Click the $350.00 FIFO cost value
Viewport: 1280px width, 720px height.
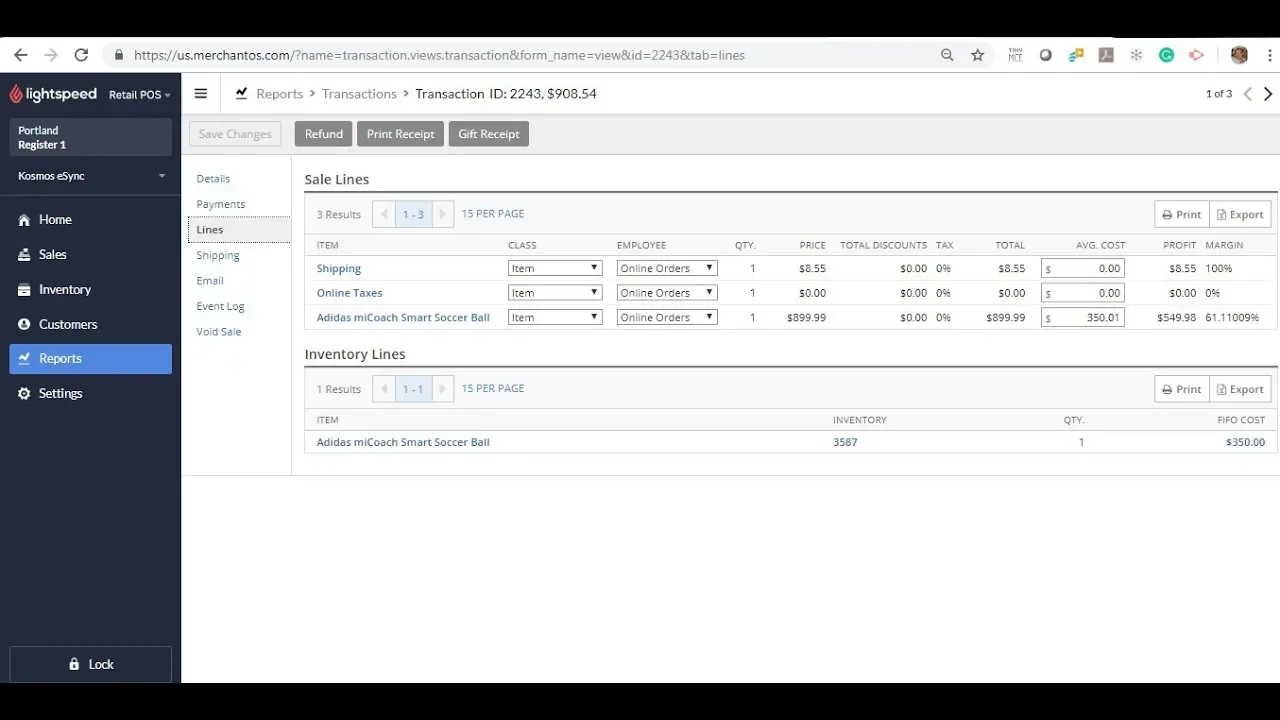click(x=1245, y=442)
